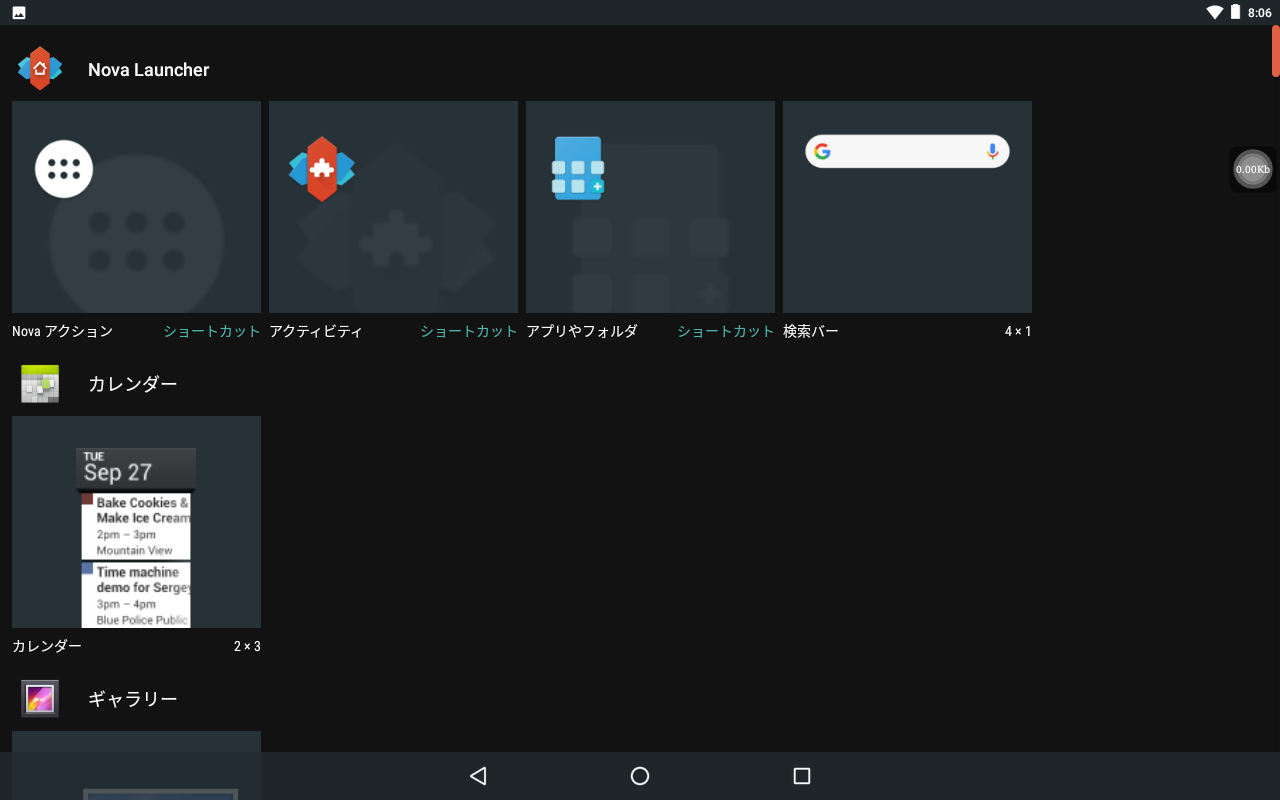
Task: Click the カレンダー section header text
Action: click(133, 384)
